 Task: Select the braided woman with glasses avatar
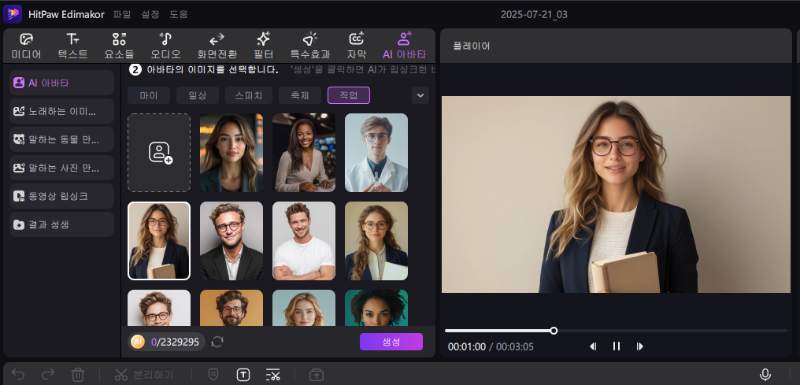click(x=377, y=241)
